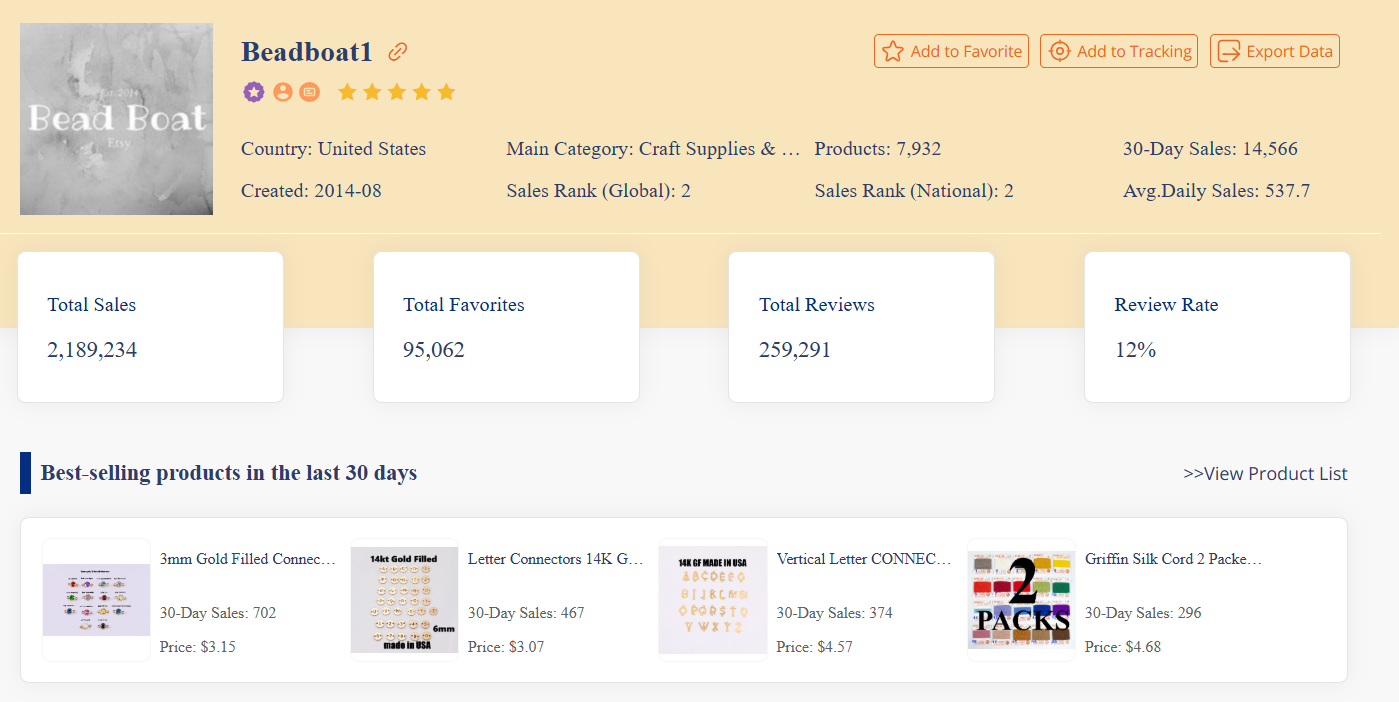Click the purple star badge icon
The height and width of the screenshot is (702, 1399).
tap(254, 91)
